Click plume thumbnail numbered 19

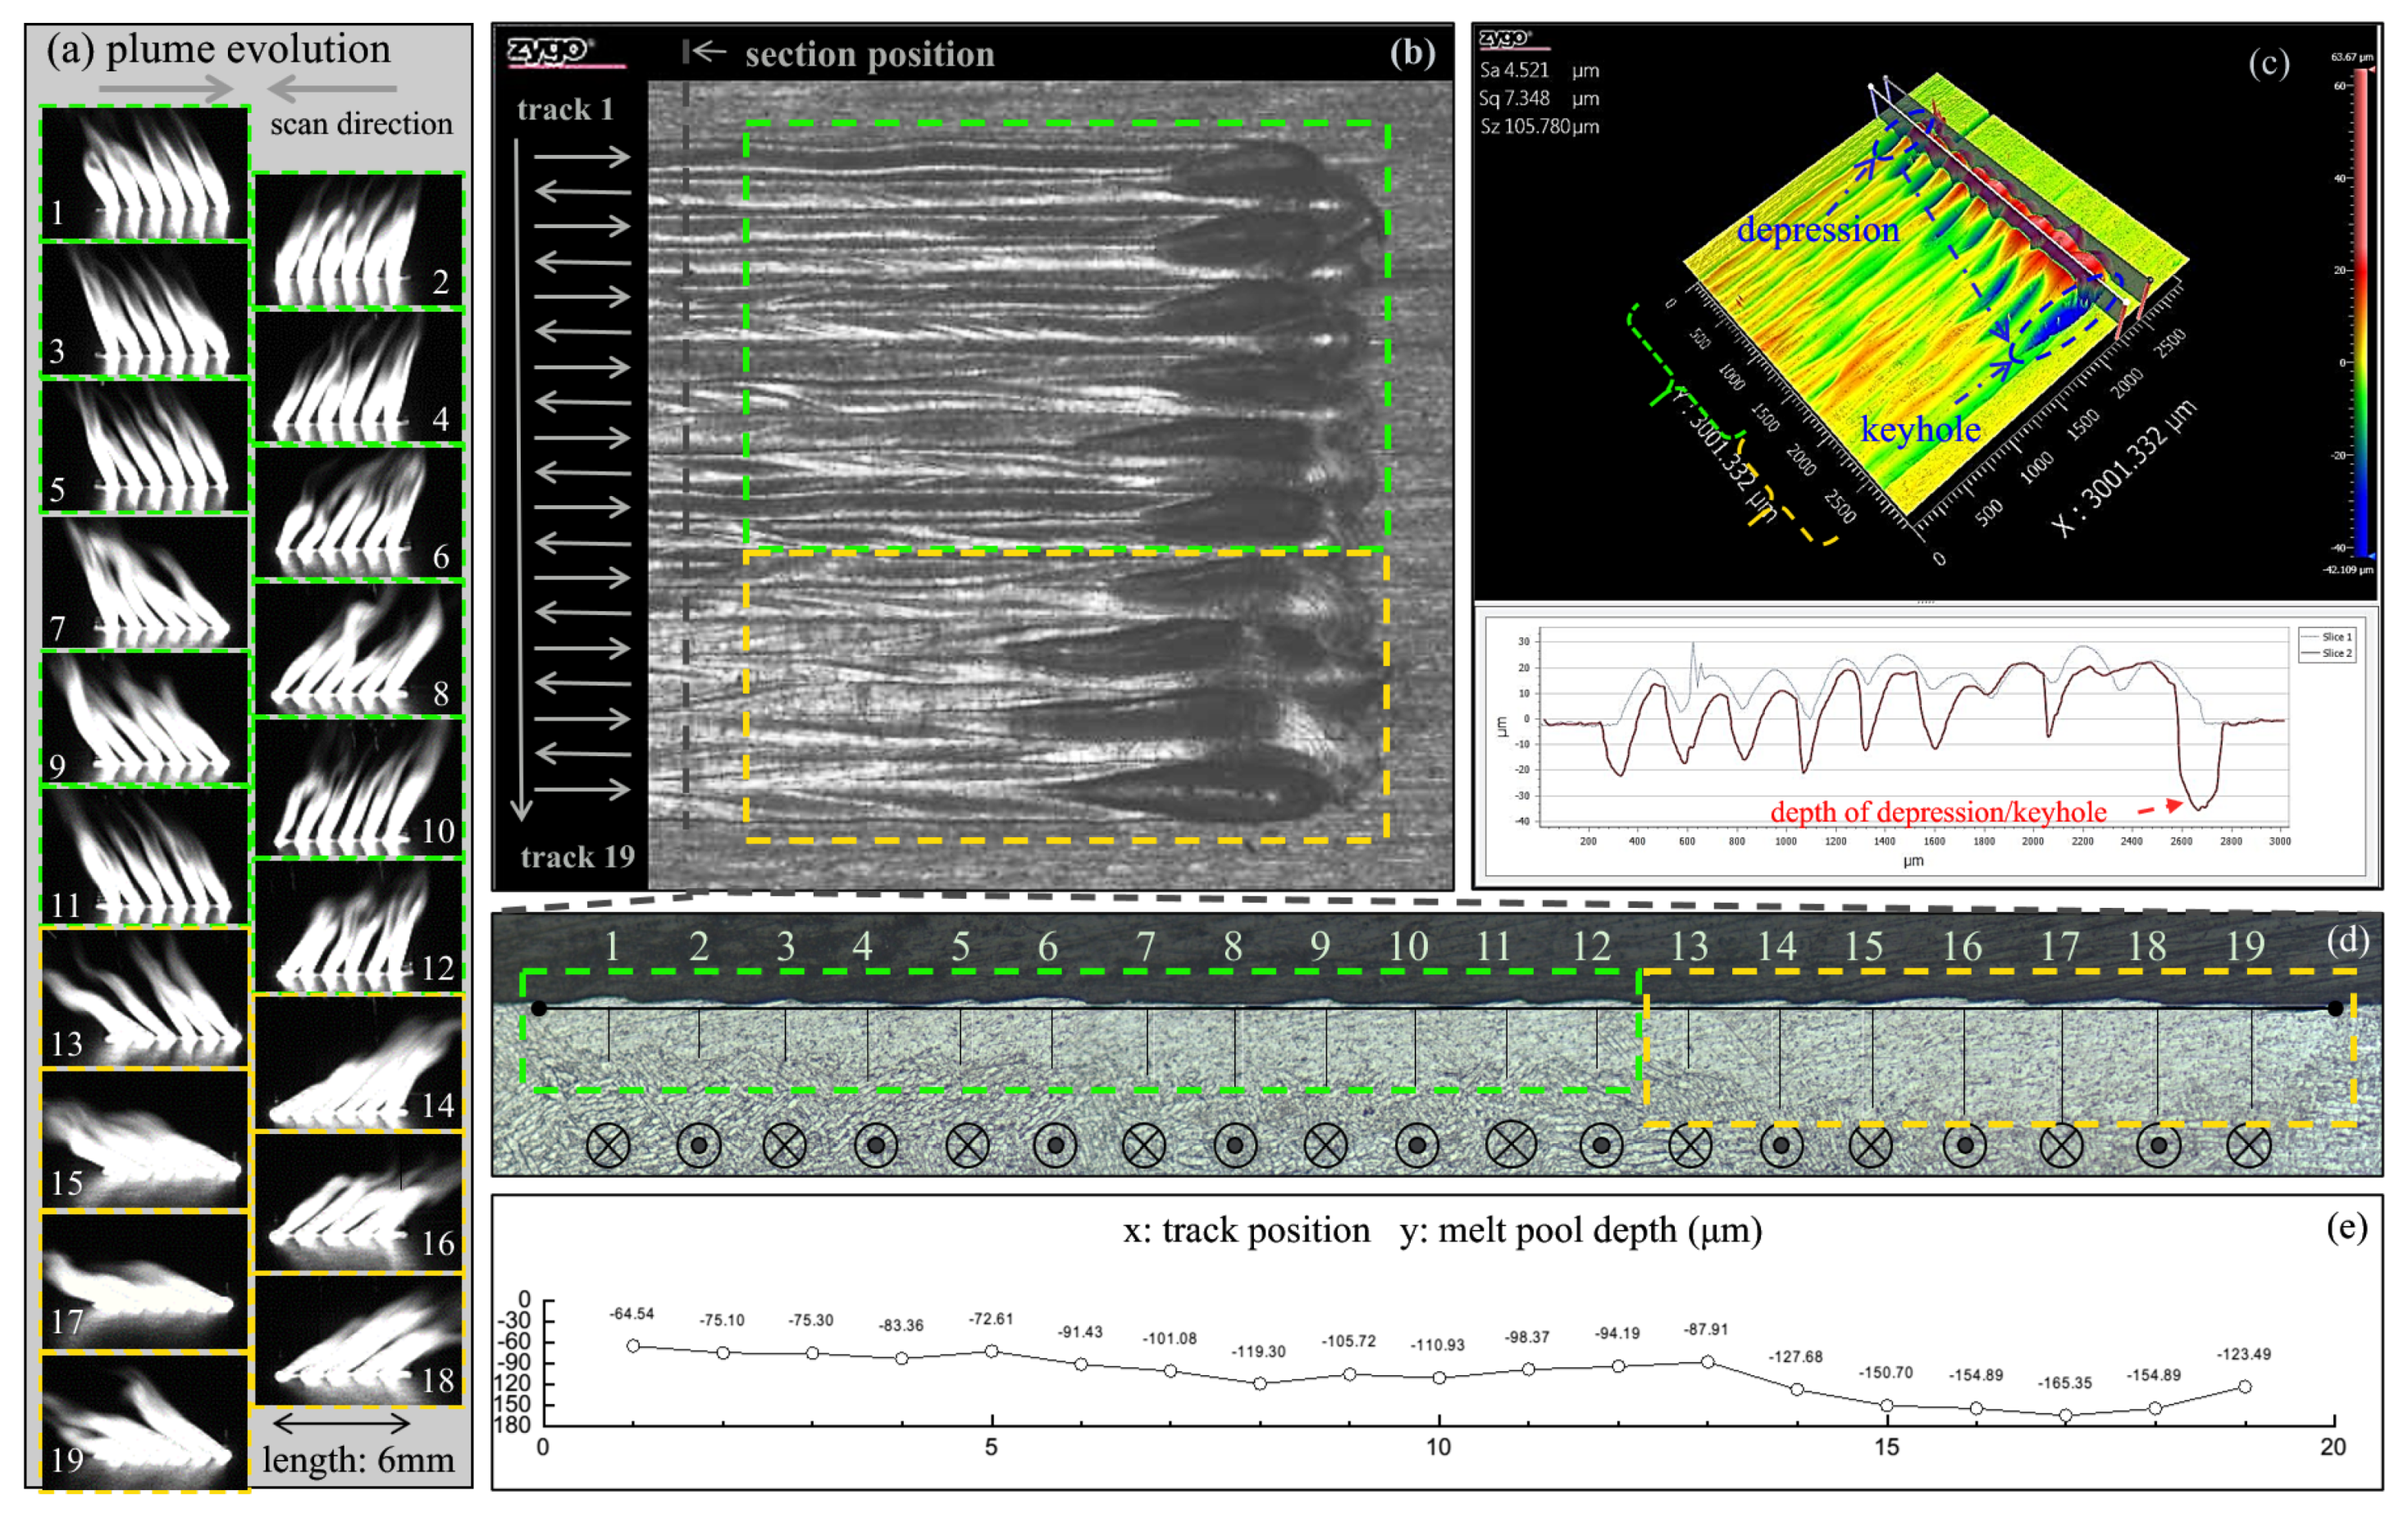pyautogui.click(x=145, y=1421)
